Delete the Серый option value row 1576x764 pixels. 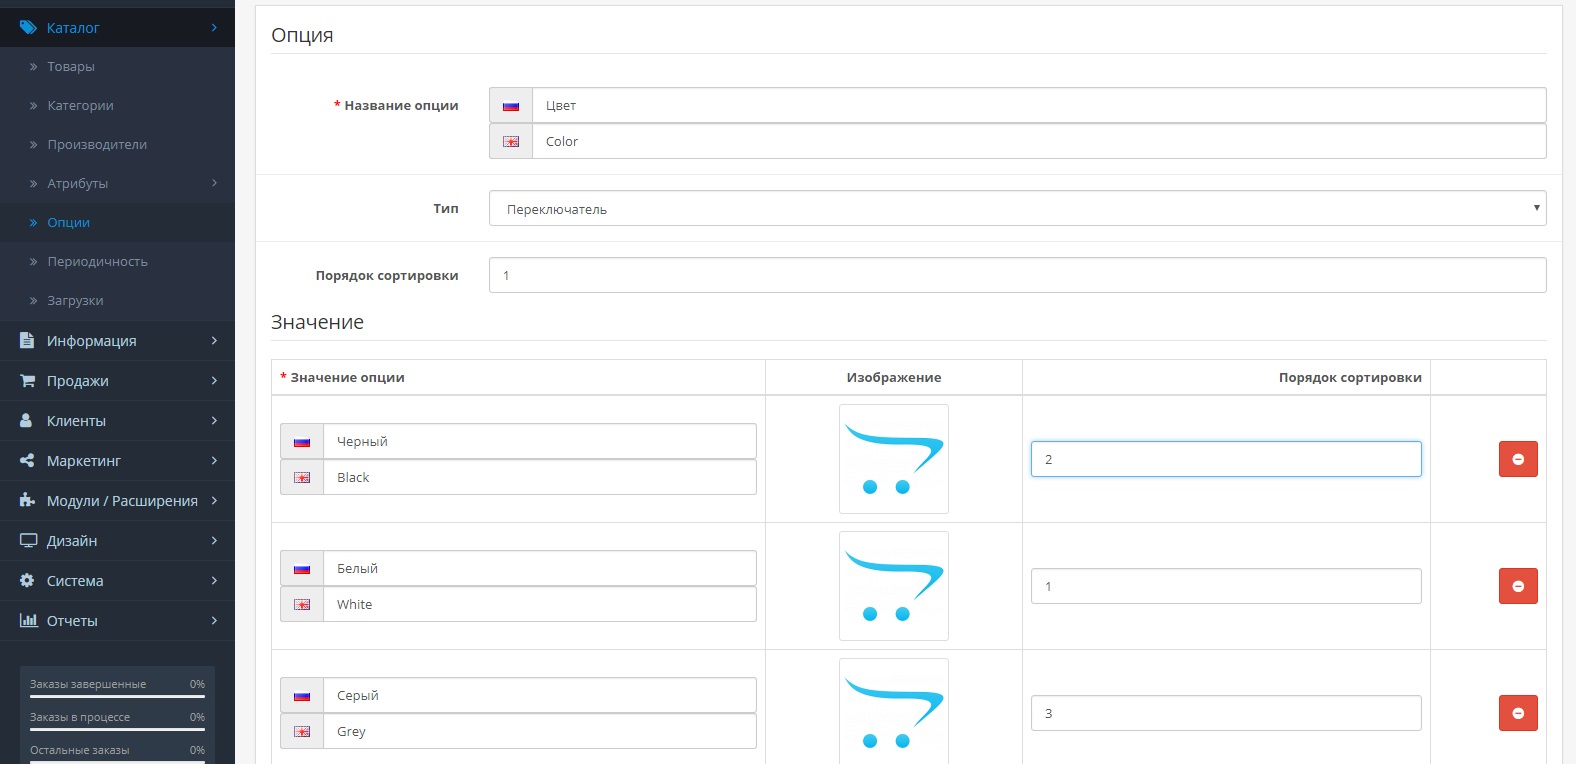click(1517, 713)
